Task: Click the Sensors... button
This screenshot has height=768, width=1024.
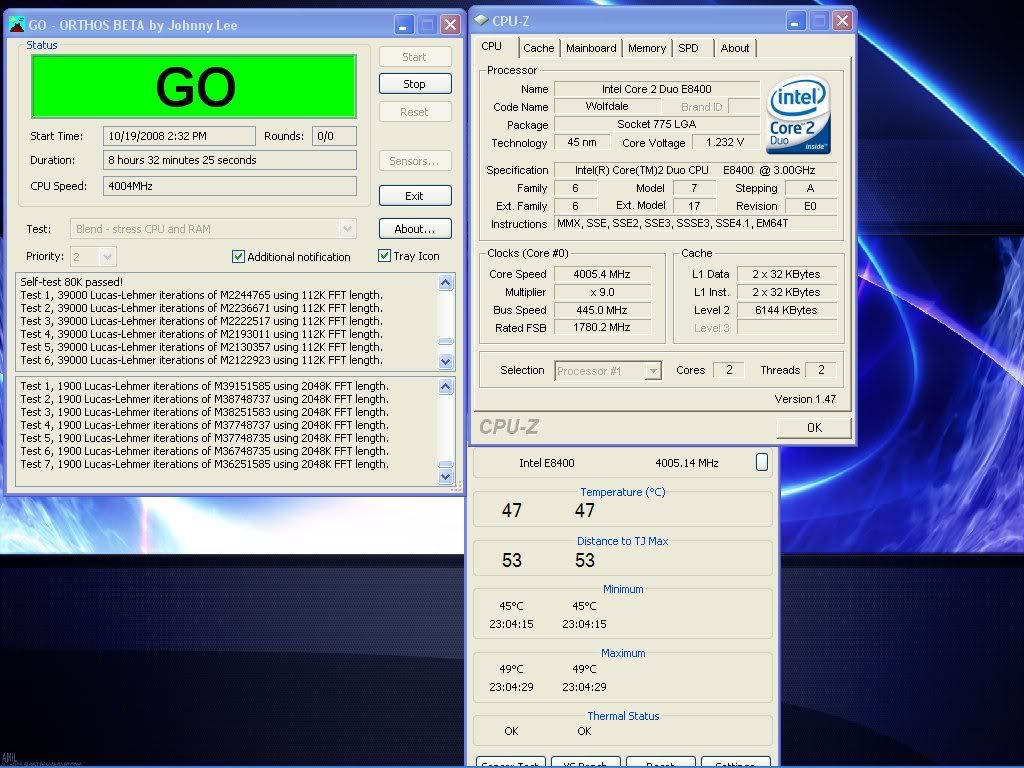Action: pos(415,161)
